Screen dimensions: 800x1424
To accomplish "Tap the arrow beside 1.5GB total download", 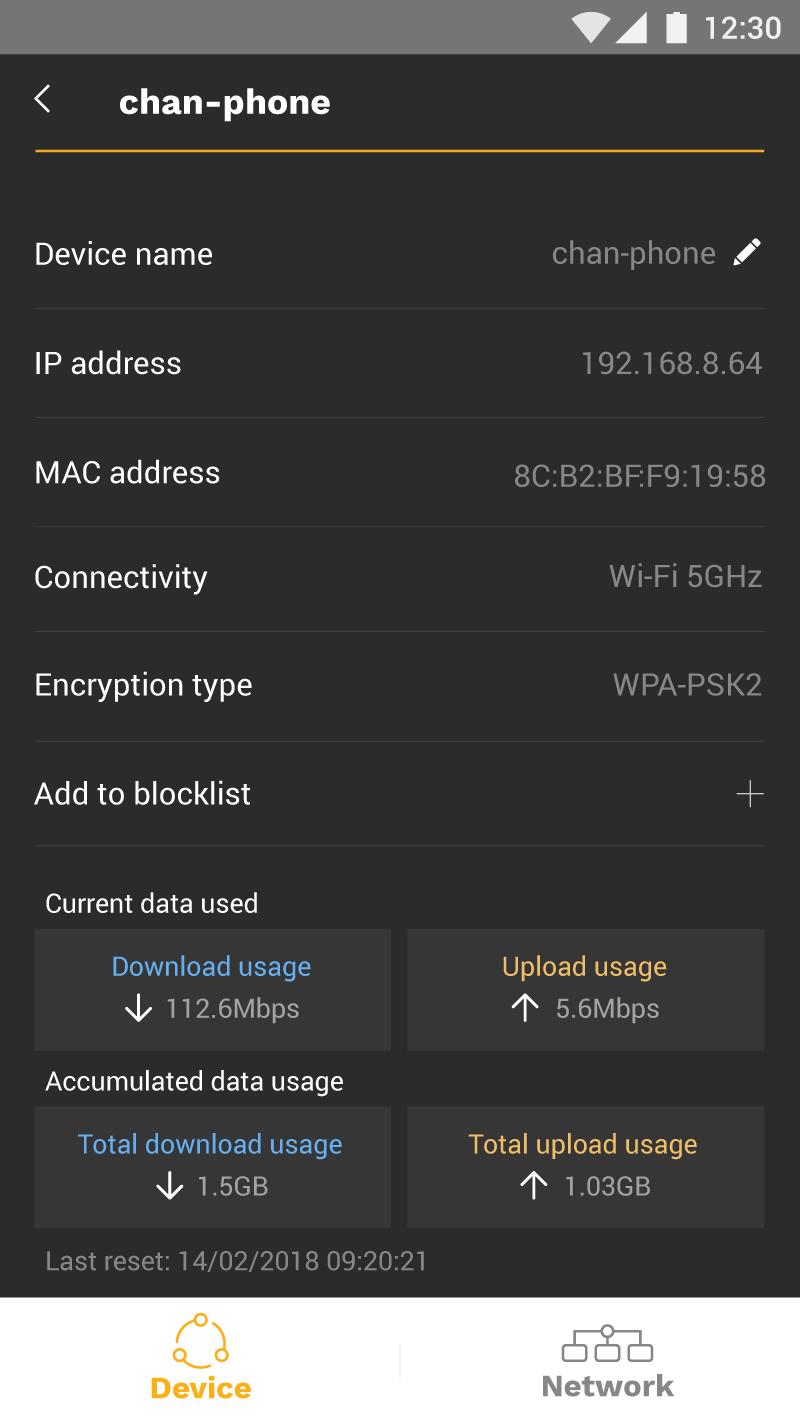I will pyautogui.click(x=170, y=1187).
